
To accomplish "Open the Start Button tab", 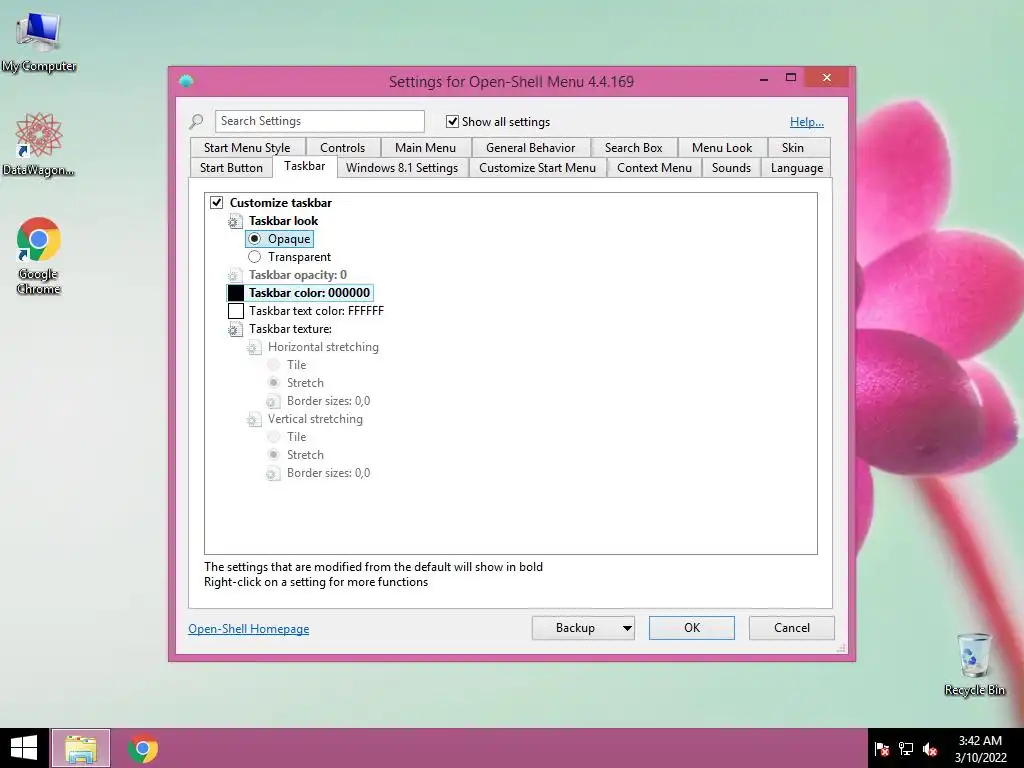I will (231, 168).
